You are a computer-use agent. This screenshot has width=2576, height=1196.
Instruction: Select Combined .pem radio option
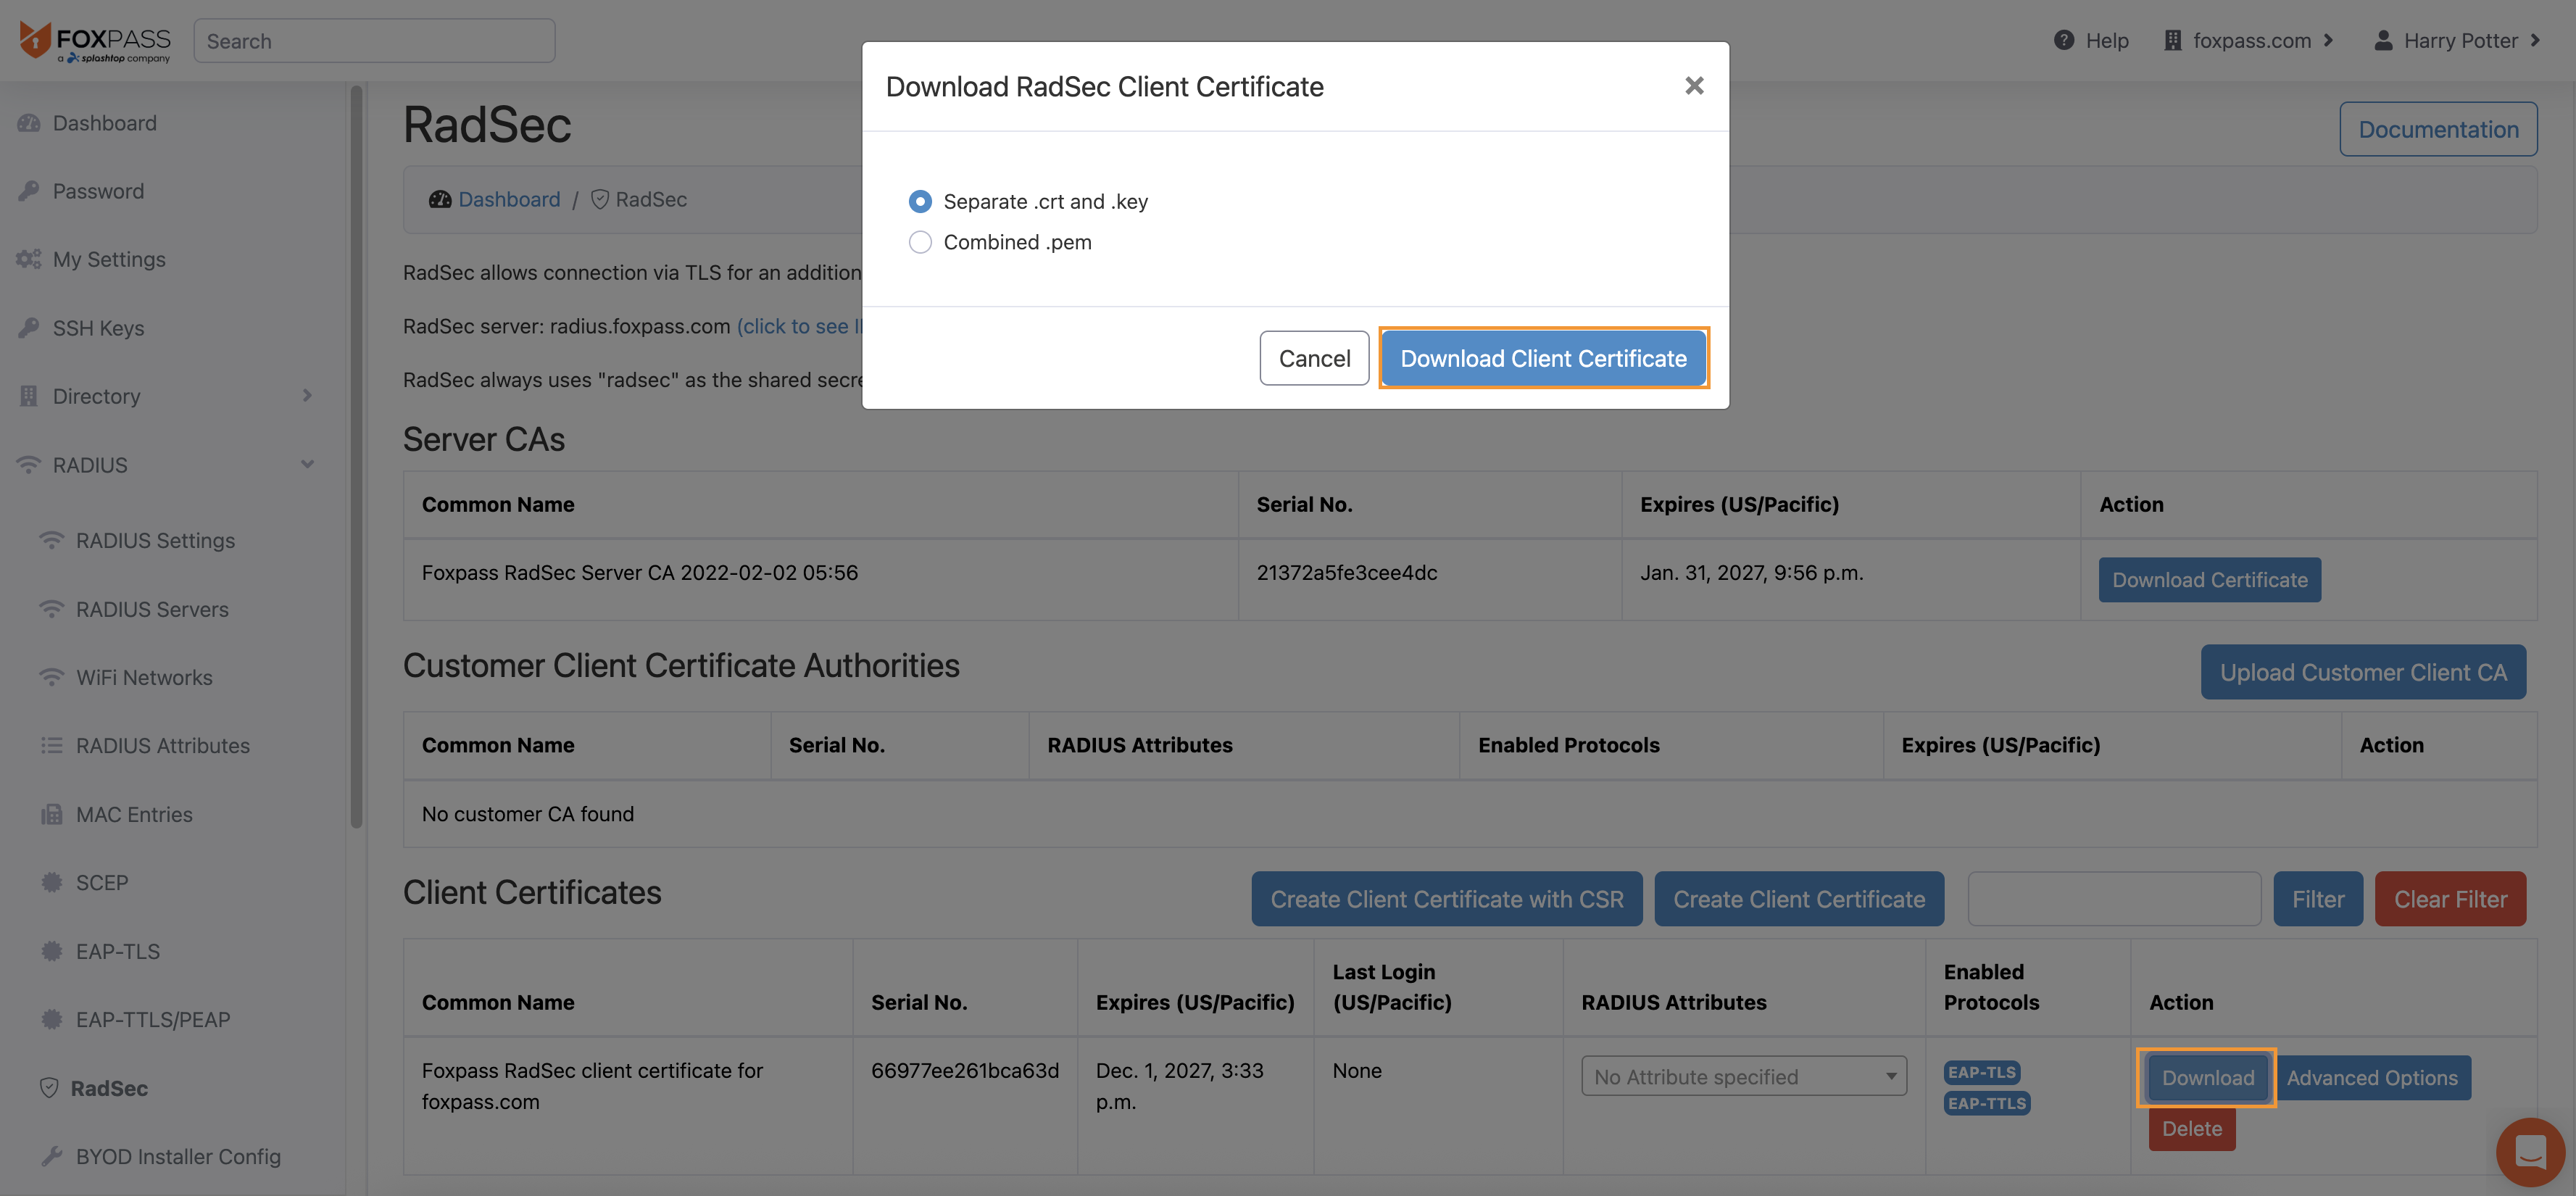(x=920, y=242)
